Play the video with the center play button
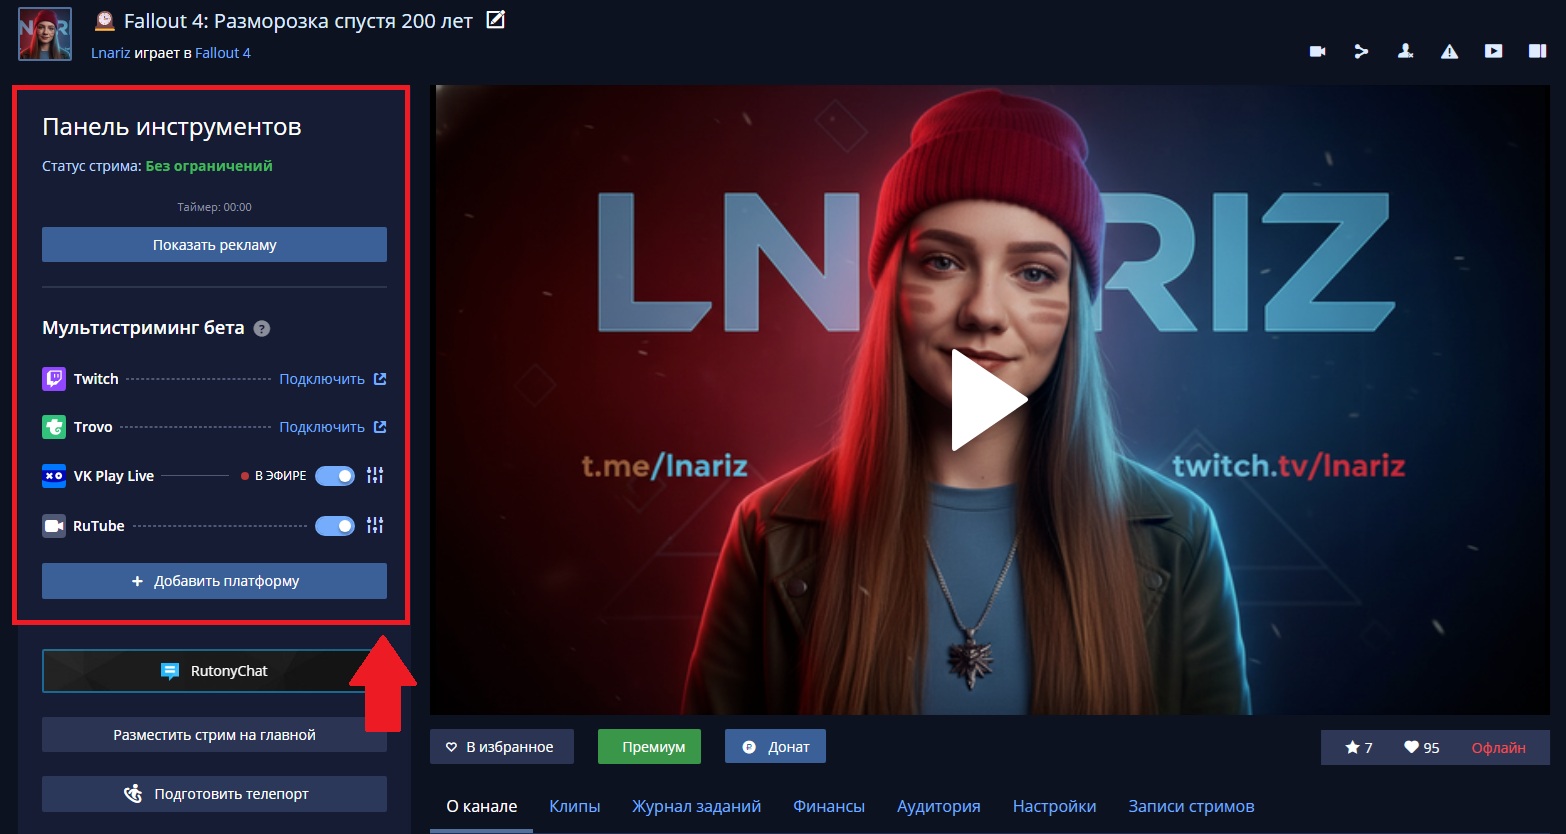Screen dimensions: 1566x834 pyautogui.click(x=989, y=400)
